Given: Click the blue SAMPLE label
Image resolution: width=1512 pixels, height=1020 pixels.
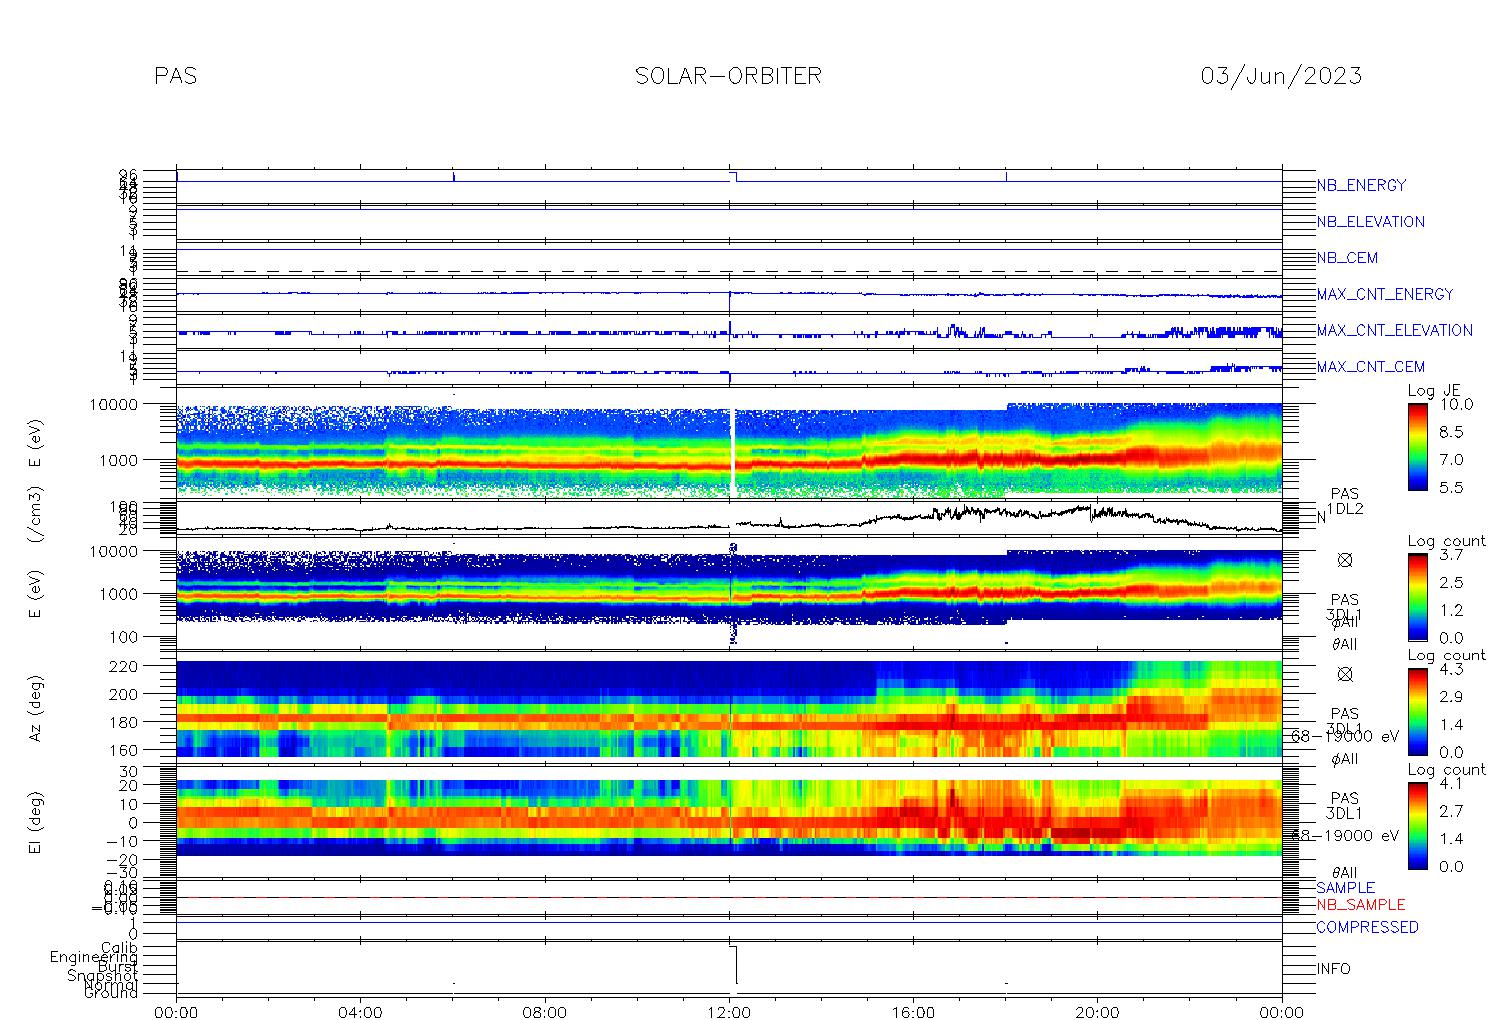Looking at the screenshot, I should point(1345,888).
